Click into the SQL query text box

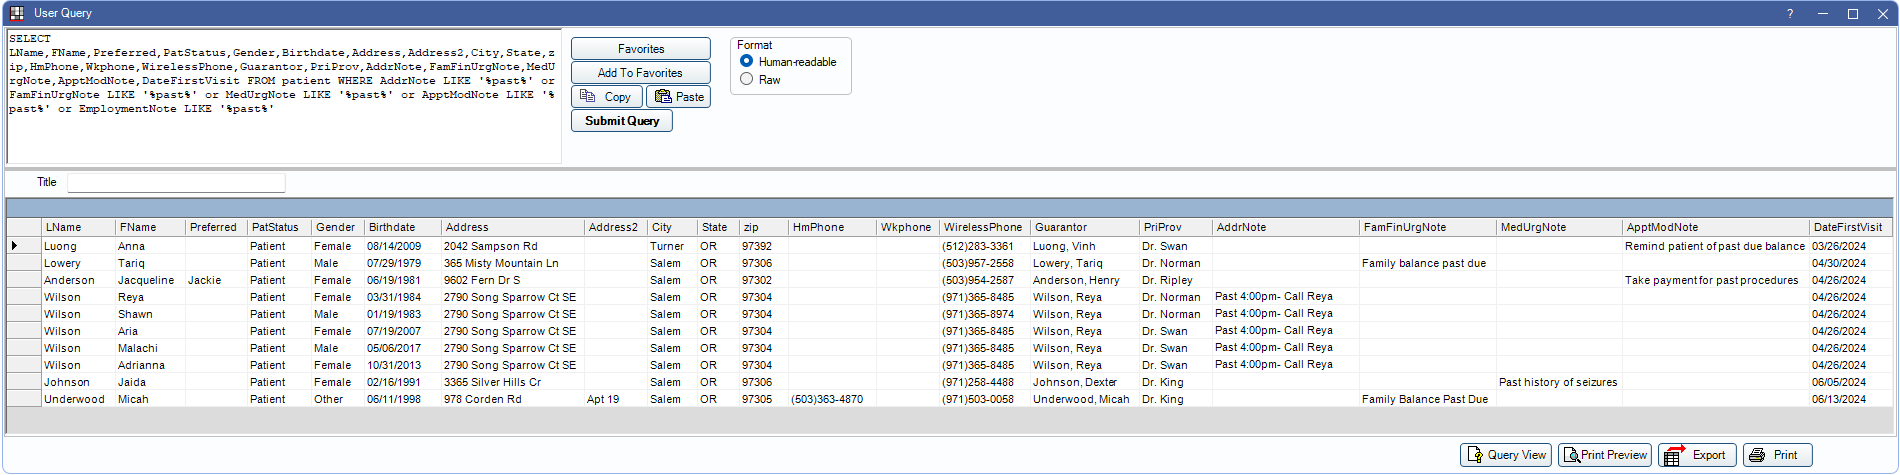tap(283, 135)
